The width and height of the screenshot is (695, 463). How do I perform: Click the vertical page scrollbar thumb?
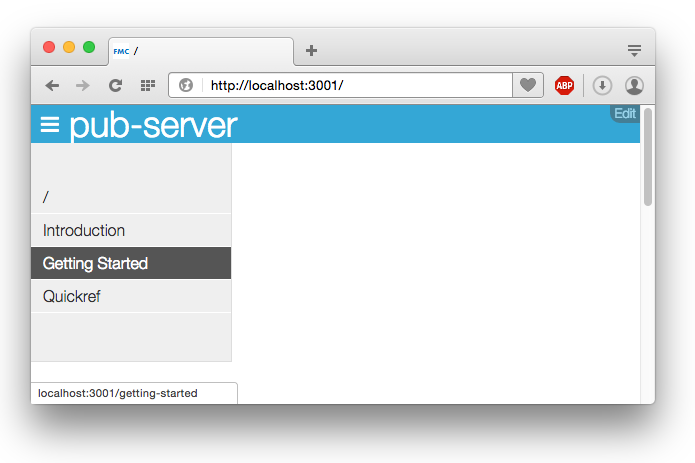(x=648, y=157)
